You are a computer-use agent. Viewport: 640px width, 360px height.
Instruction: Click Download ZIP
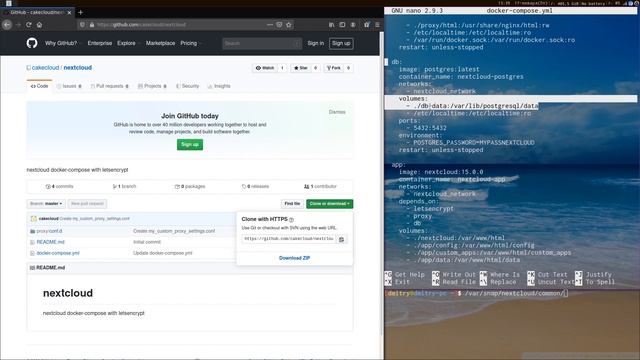point(294,258)
